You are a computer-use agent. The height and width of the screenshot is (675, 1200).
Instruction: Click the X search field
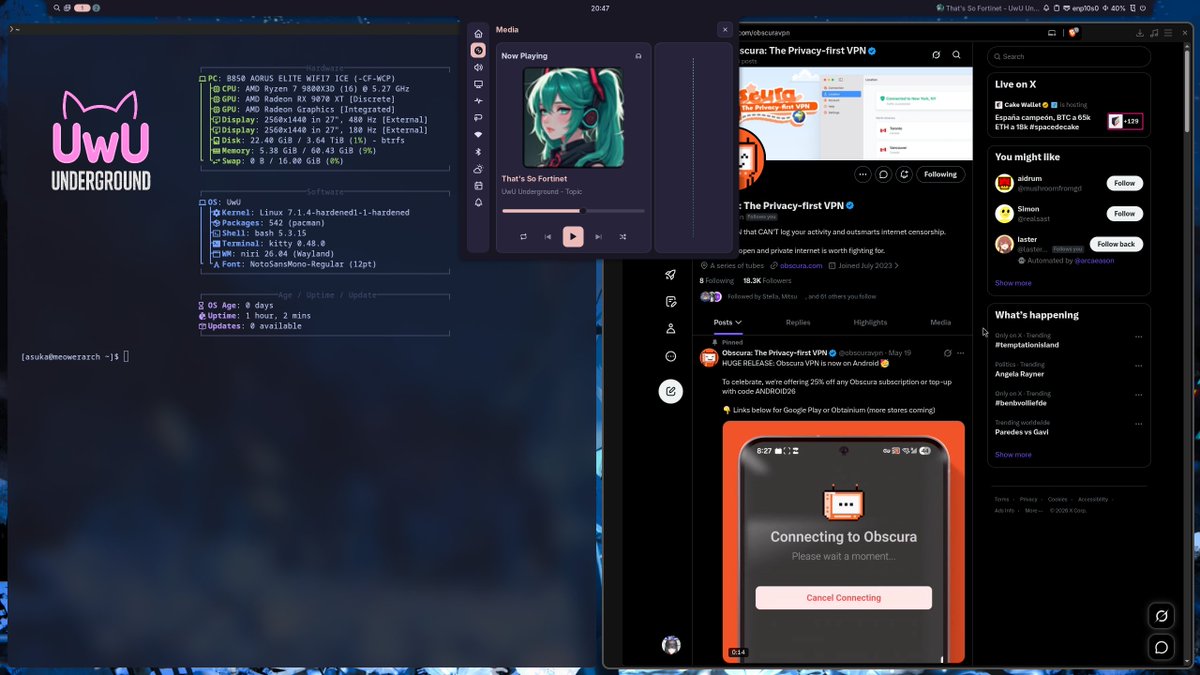click(1069, 56)
